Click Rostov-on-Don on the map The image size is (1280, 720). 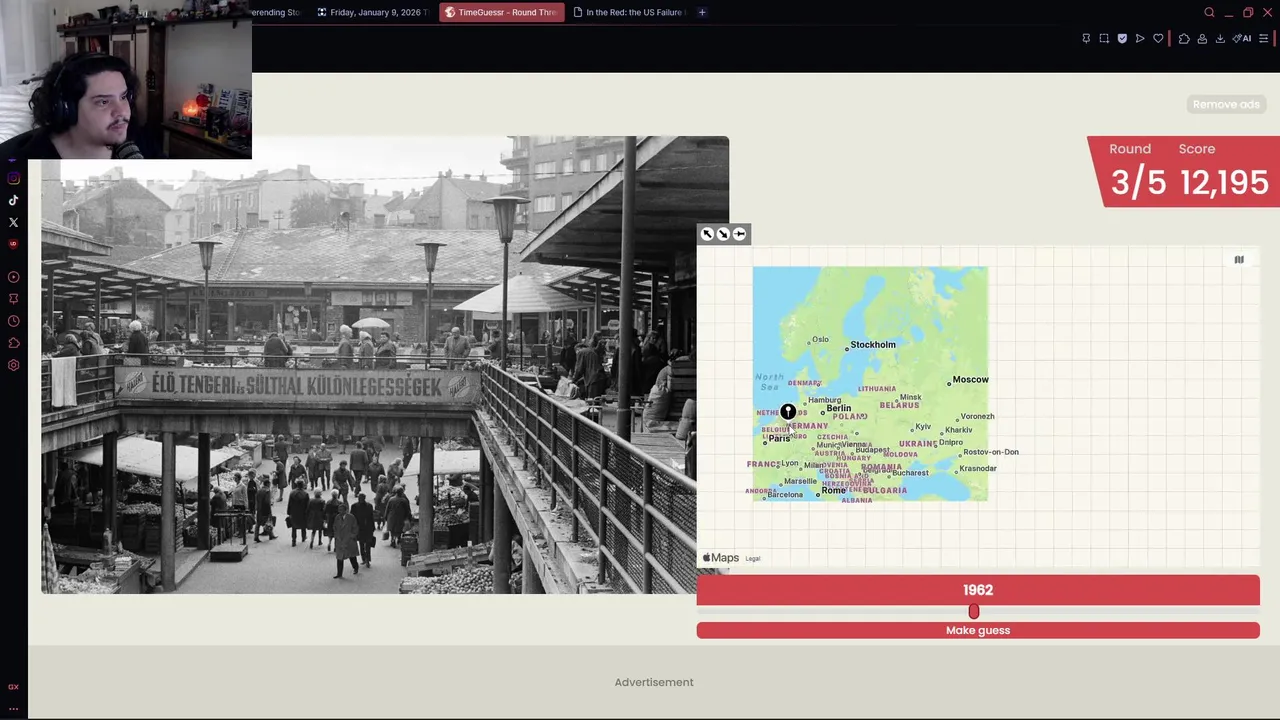tap(991, 452)
